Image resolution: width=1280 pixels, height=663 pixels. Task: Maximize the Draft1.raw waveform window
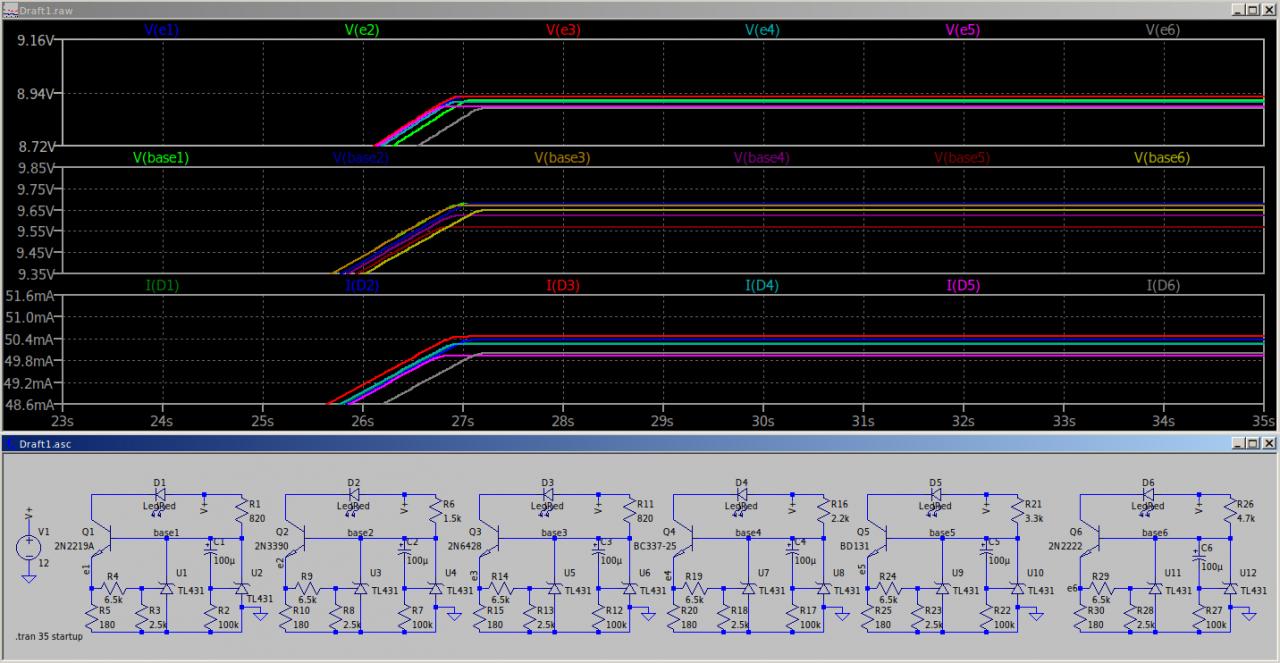[1253, 9]
